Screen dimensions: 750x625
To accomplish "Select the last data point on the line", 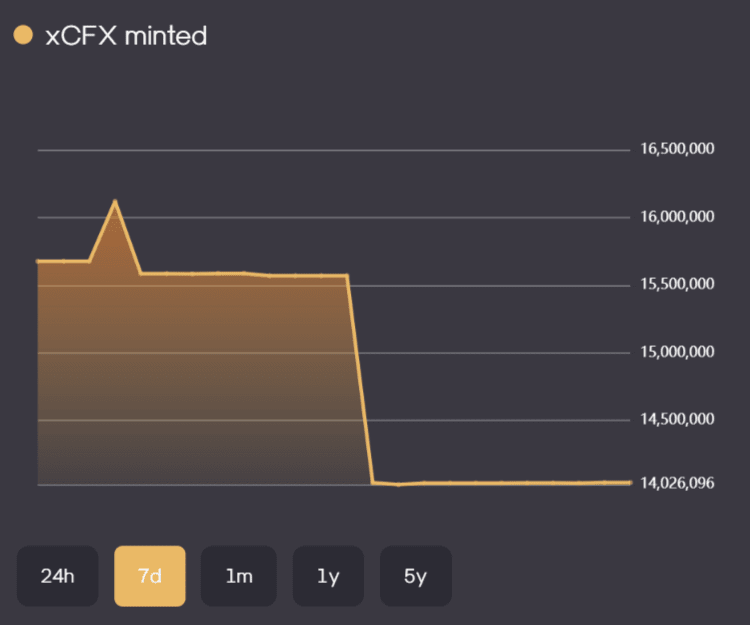I will 630,482.
